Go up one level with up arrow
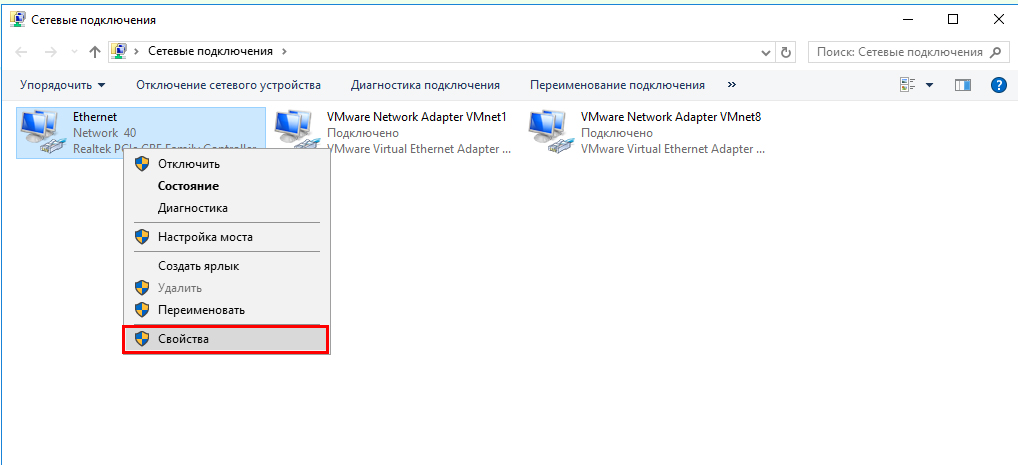This screenshot has height=465, width=1018. coord(95,52)
